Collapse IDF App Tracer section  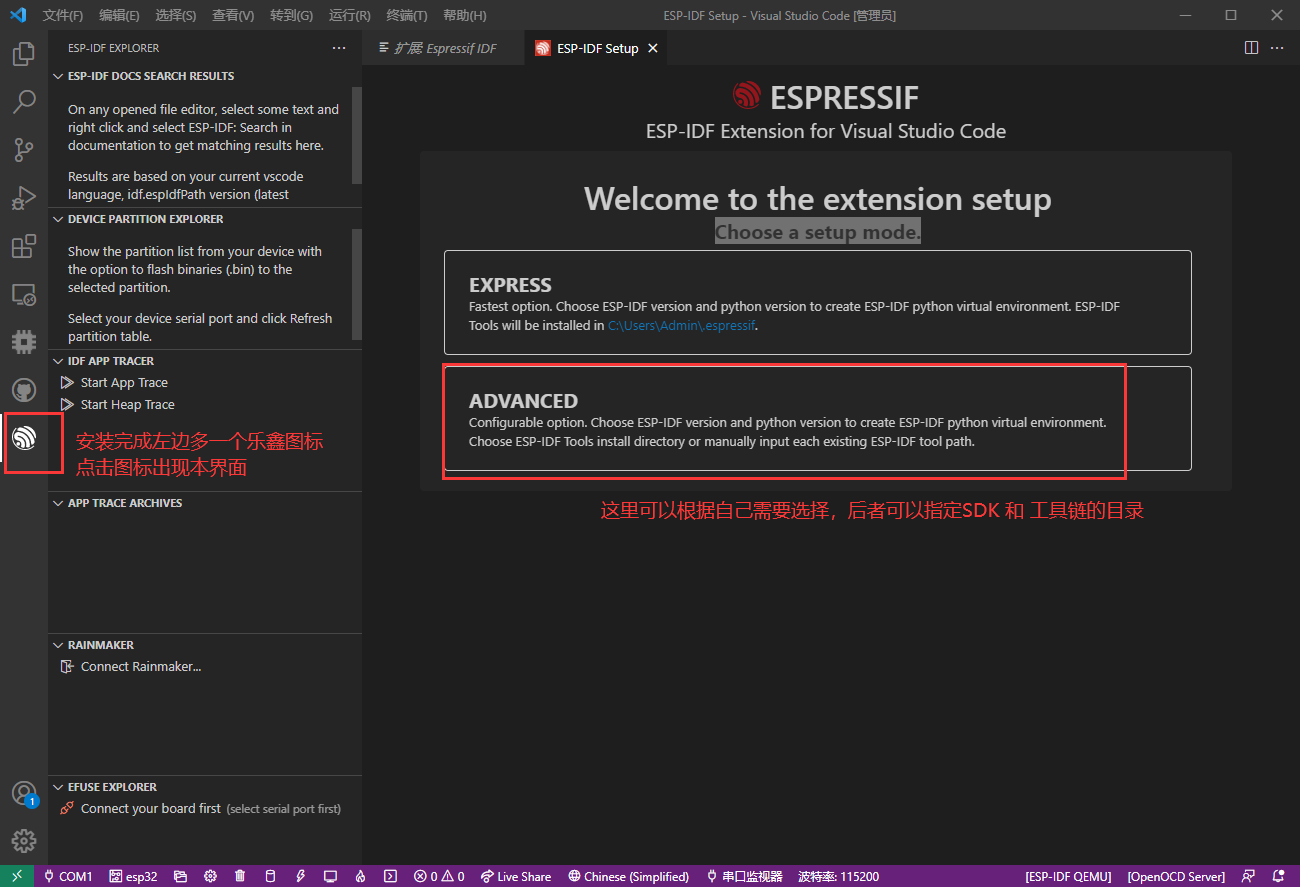click(205, 361)
